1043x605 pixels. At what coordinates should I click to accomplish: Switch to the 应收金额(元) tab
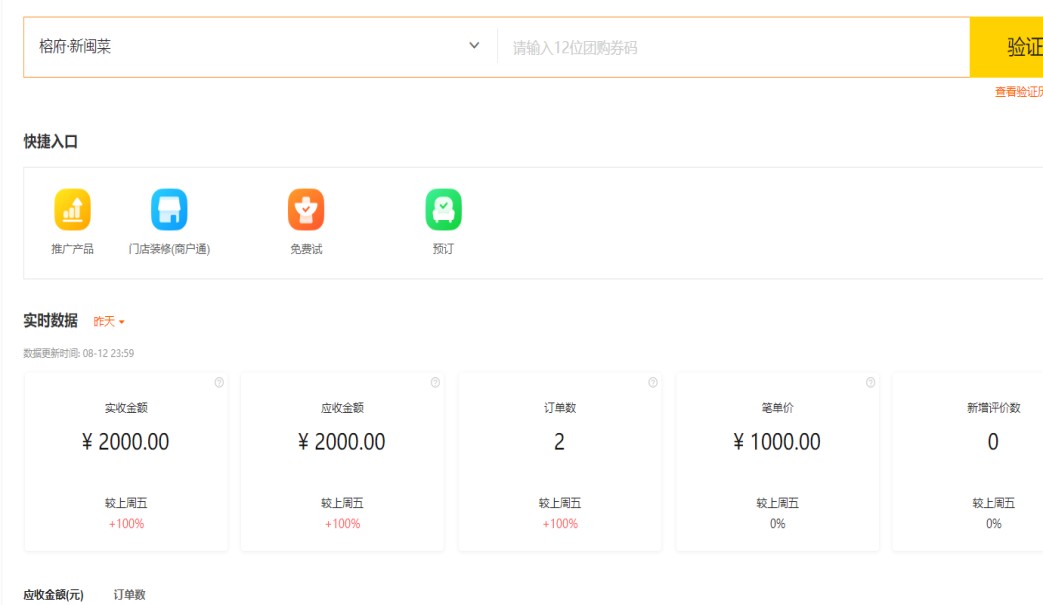[x=54, y=595]
